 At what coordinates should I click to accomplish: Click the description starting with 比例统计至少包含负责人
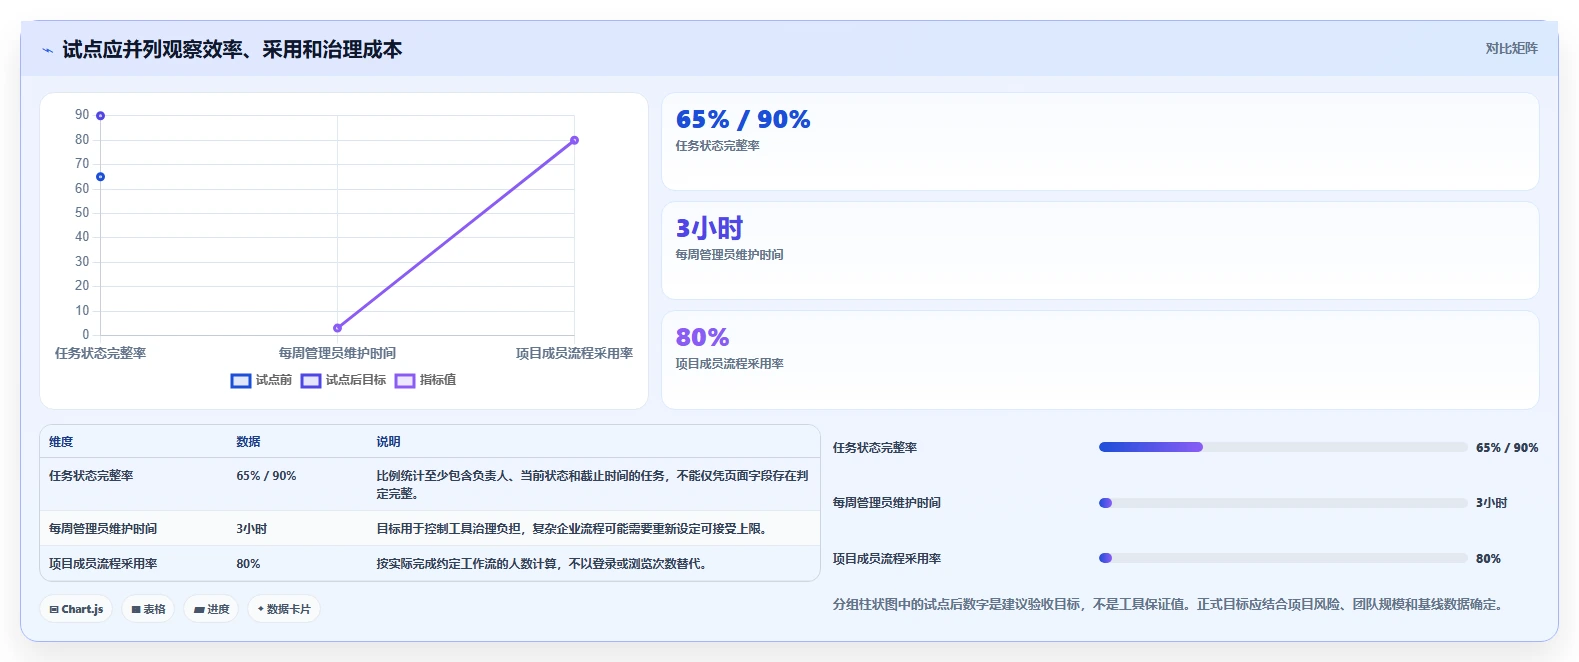[592, 485]
